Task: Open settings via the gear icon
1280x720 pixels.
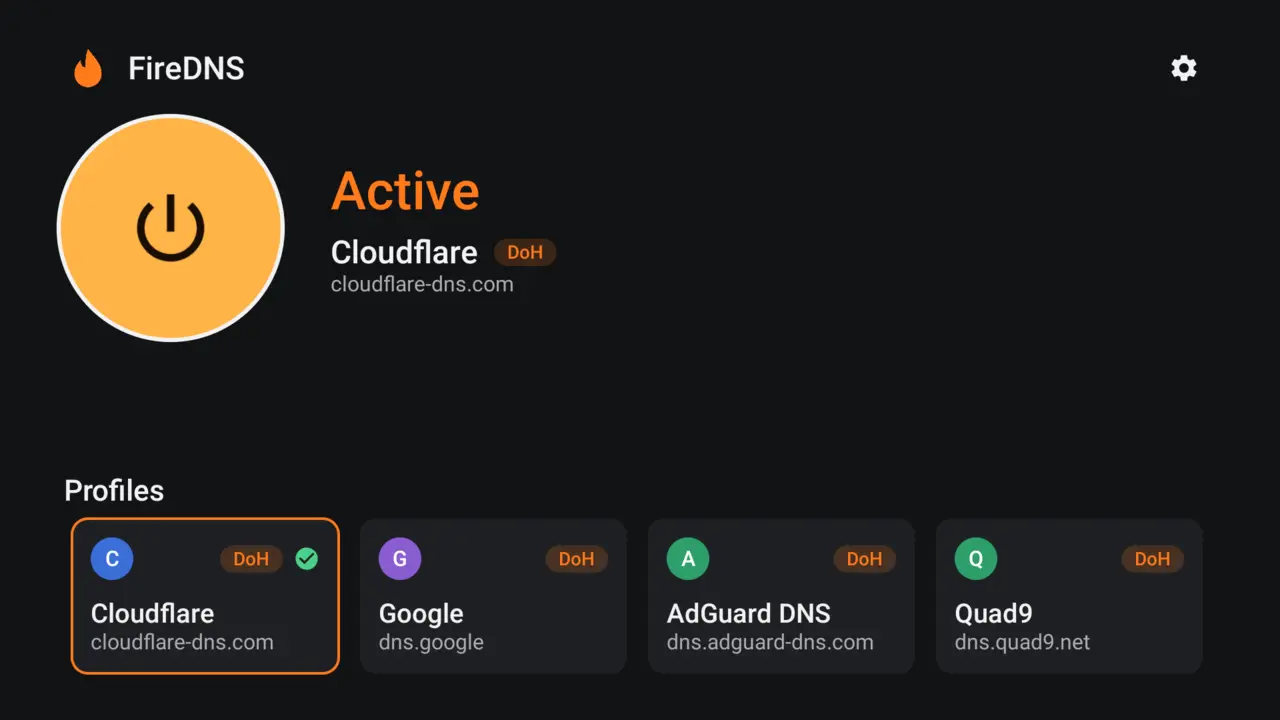Action: (x=1184, y=68)
